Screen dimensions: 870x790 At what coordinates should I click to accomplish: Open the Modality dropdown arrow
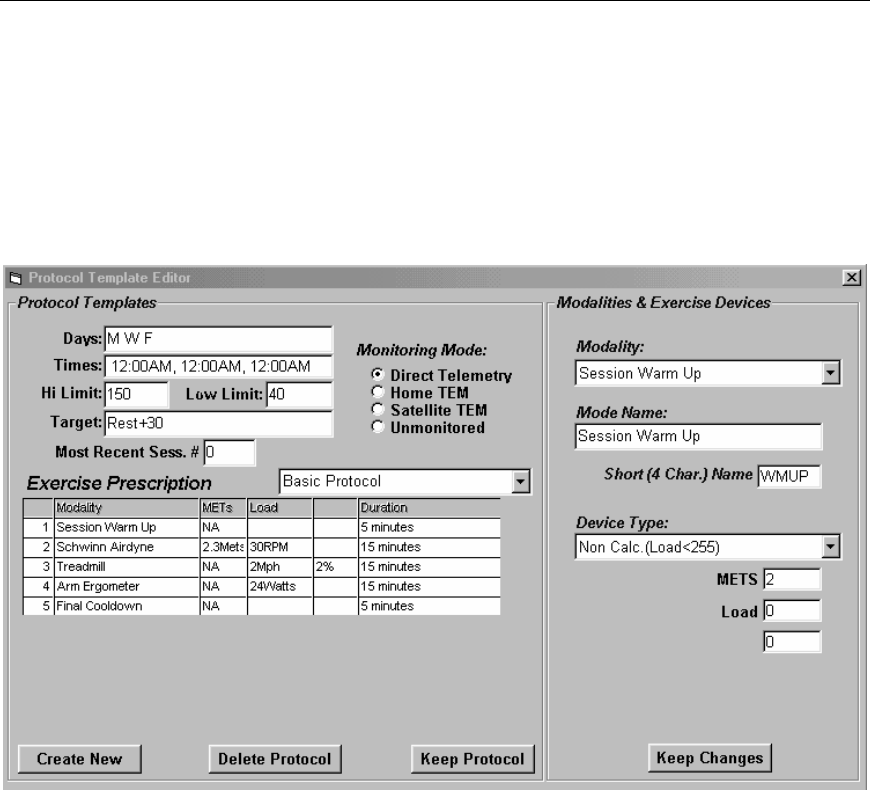(x=830, y=373)
